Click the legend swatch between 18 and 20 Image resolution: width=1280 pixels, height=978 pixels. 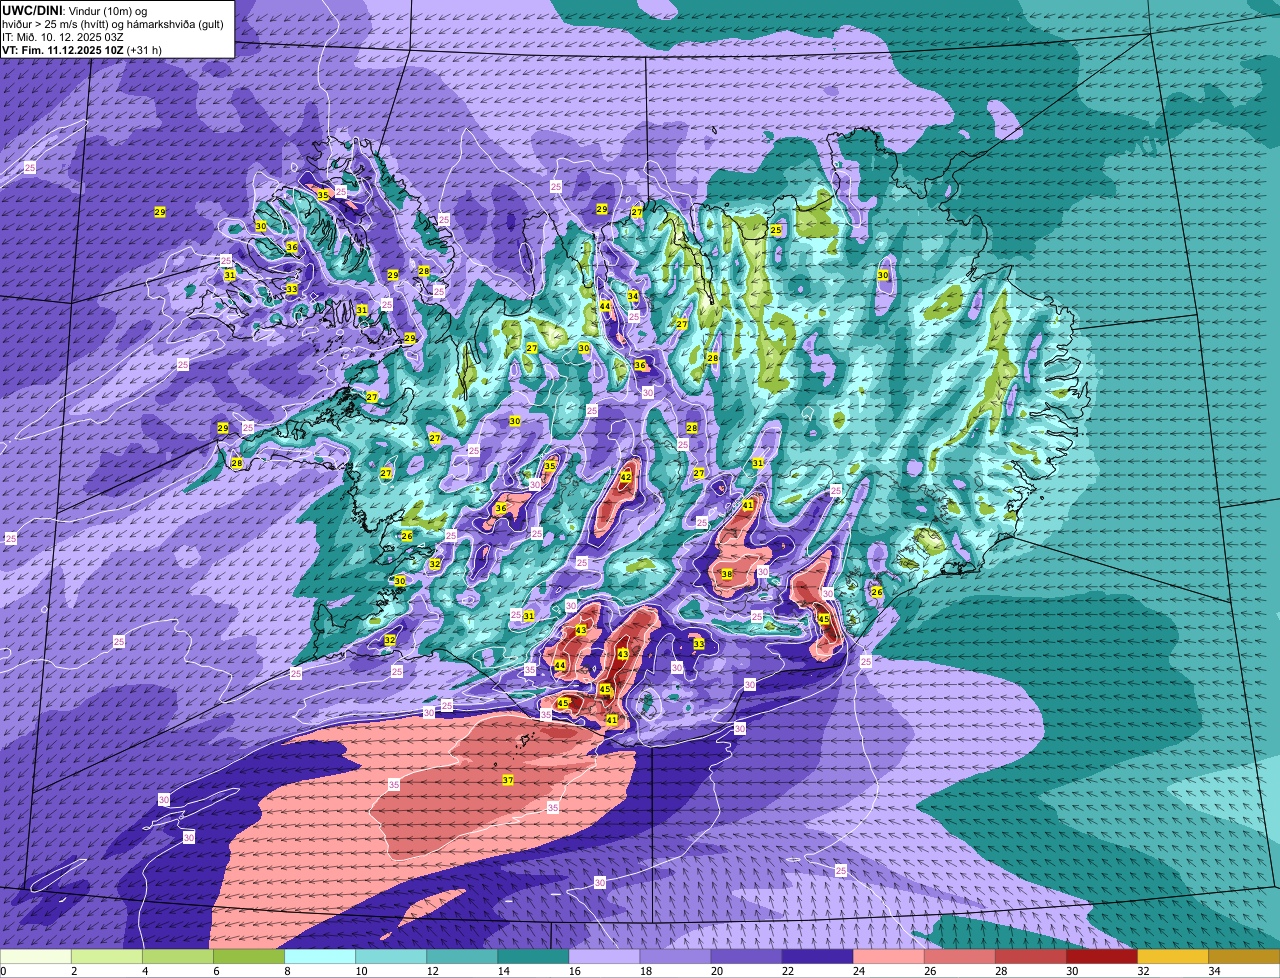coord(675,956)
